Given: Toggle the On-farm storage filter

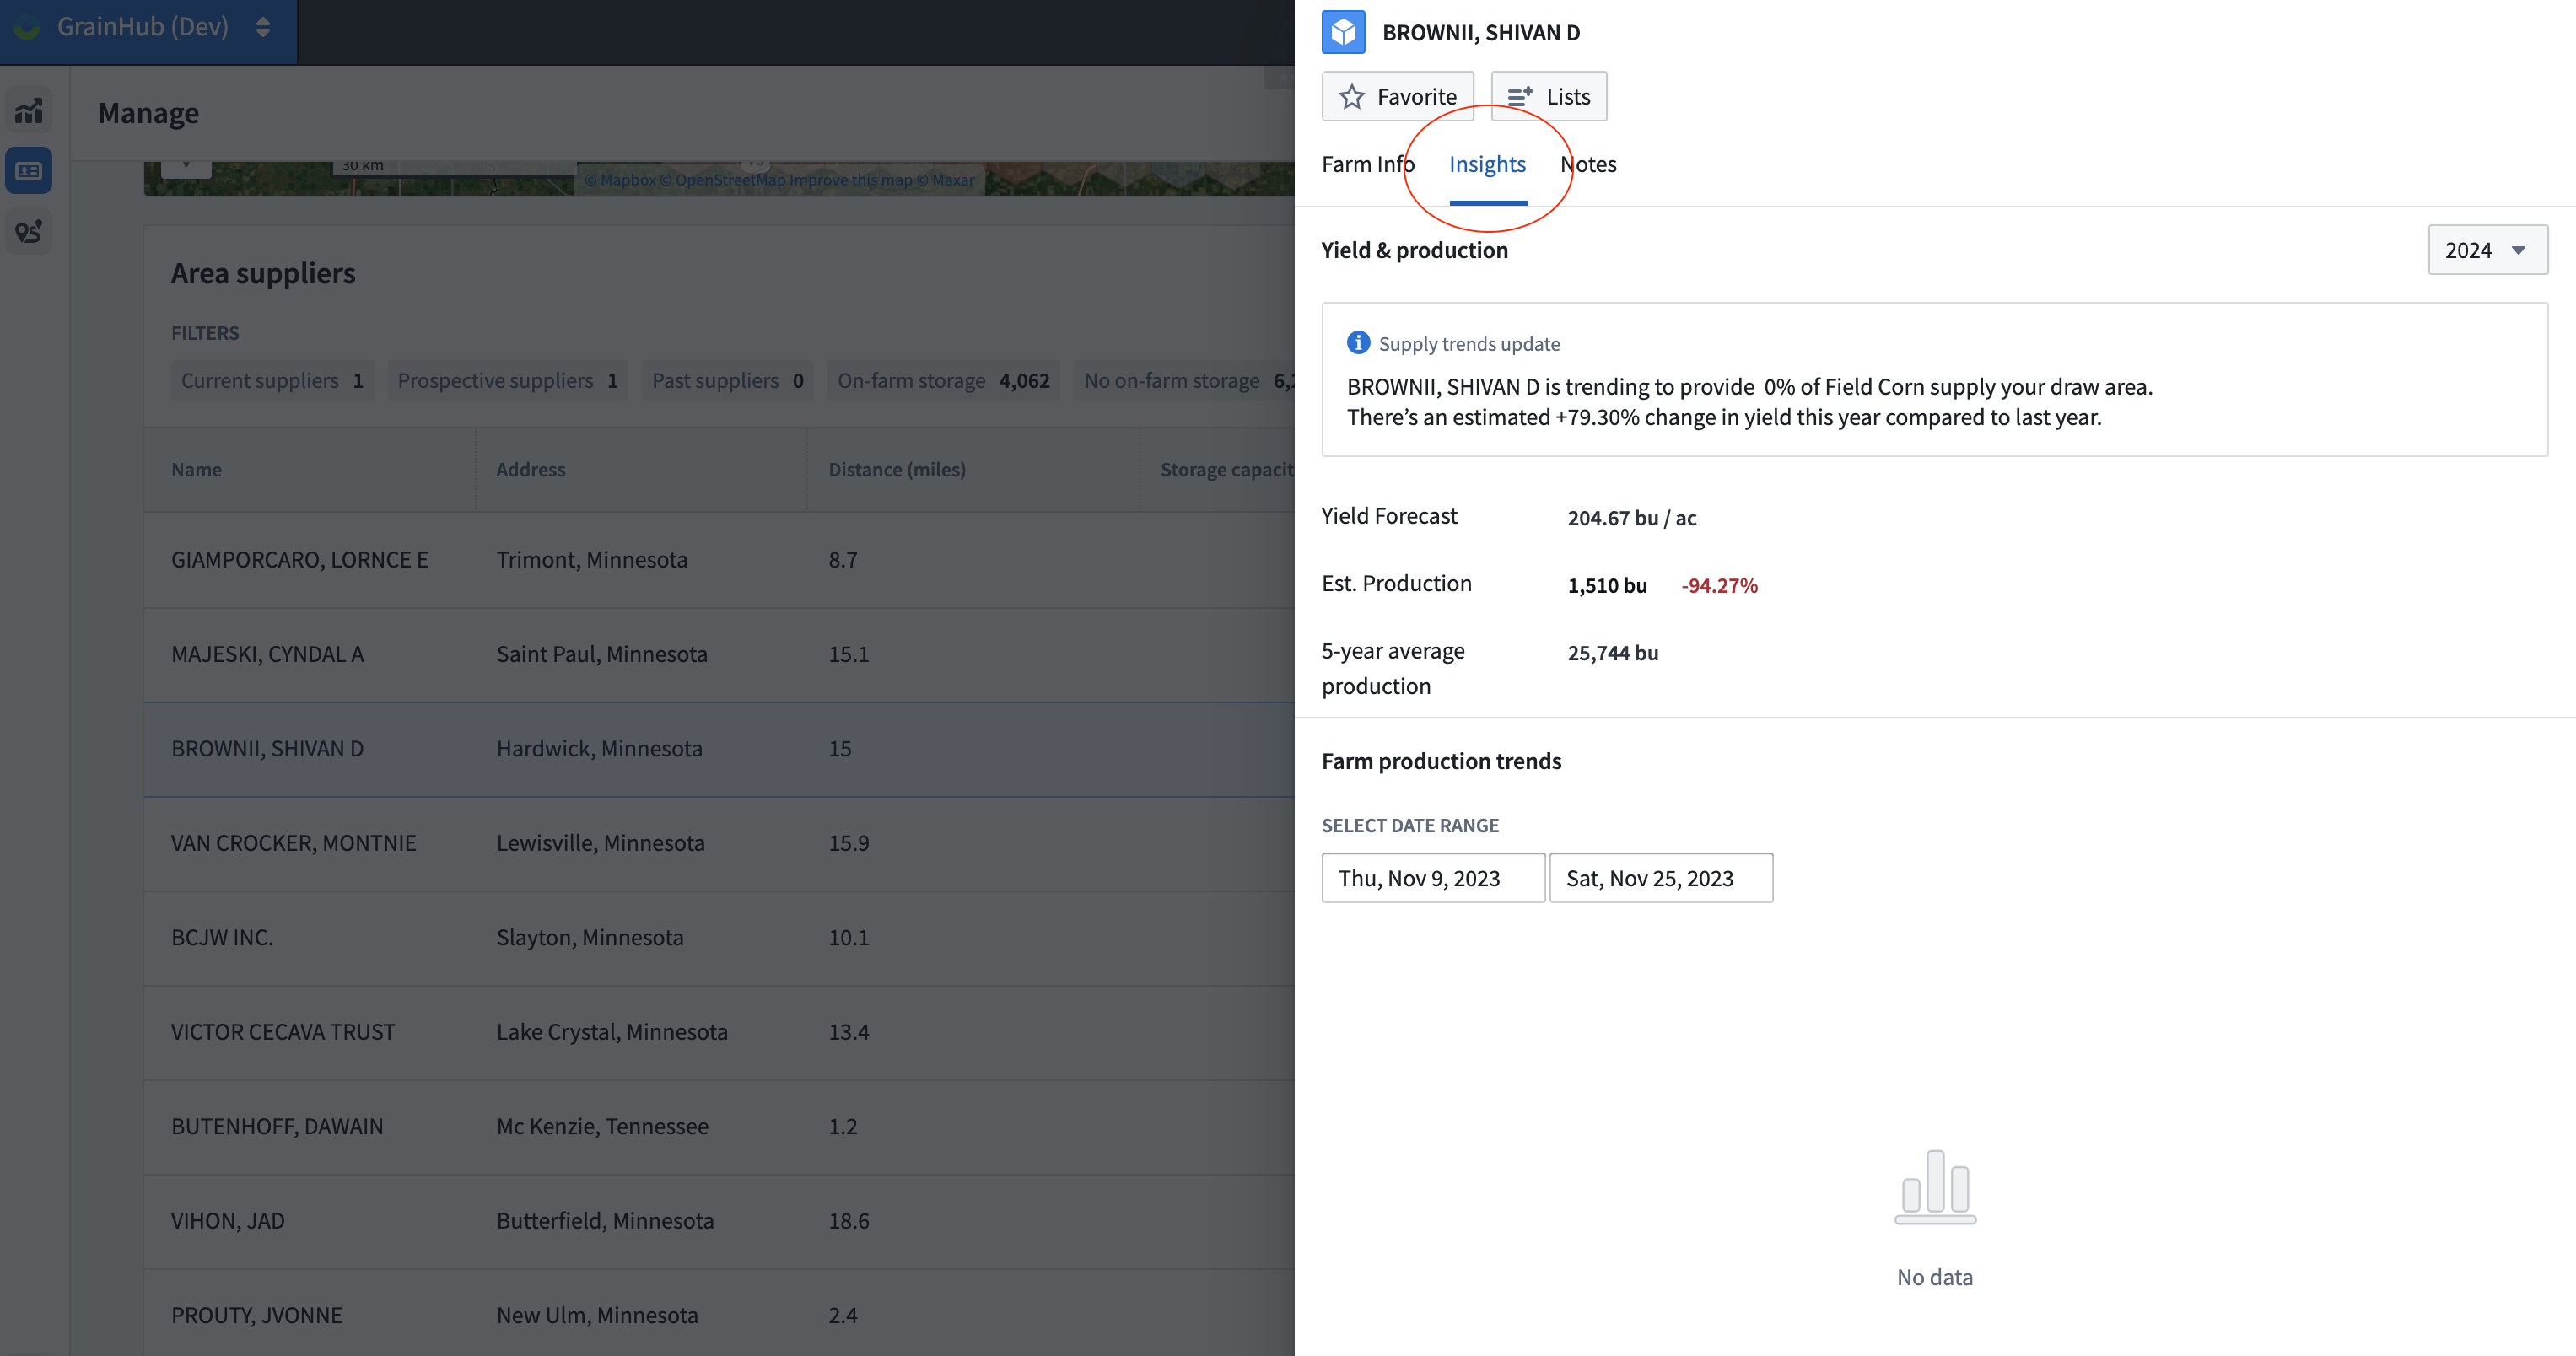Looking at the screenshot, I should (942, 380).
